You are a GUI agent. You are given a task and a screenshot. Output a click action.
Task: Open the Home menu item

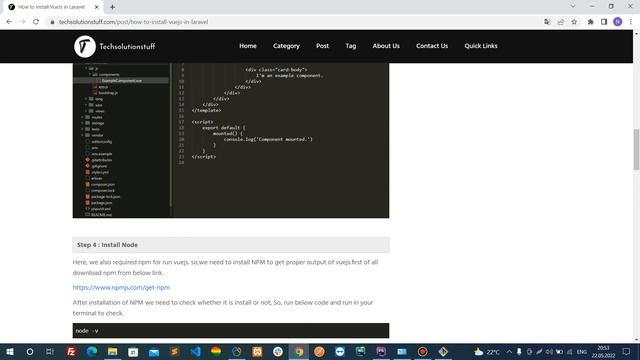tap(248, 46)
